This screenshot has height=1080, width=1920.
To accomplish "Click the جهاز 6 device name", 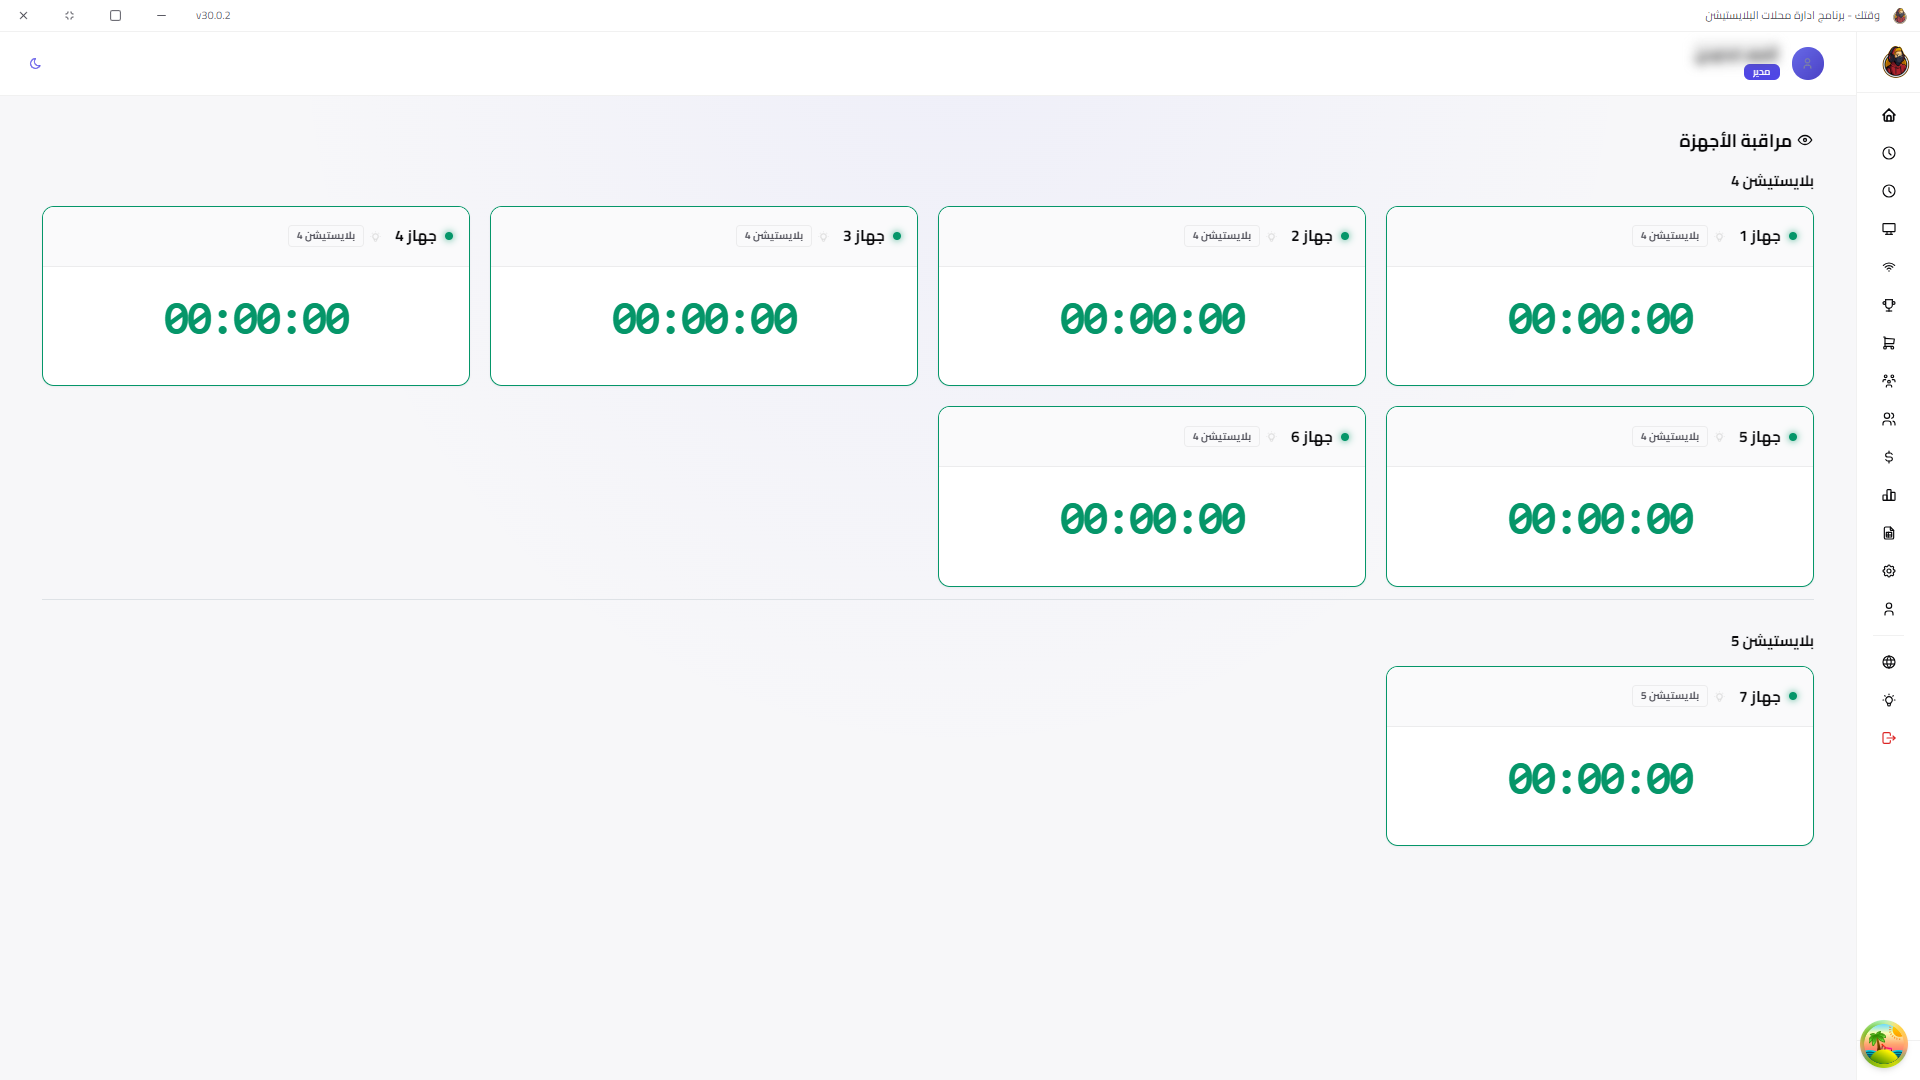I will tap(1312, 437).
